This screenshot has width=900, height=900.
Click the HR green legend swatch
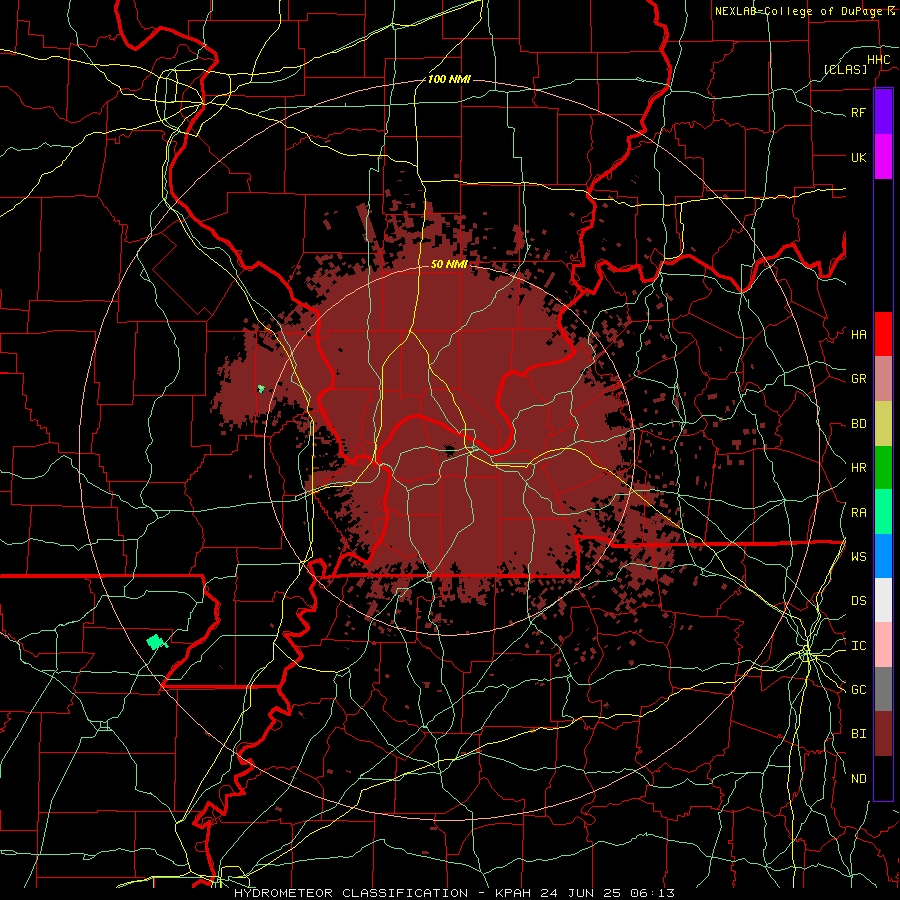pos(883,468)
